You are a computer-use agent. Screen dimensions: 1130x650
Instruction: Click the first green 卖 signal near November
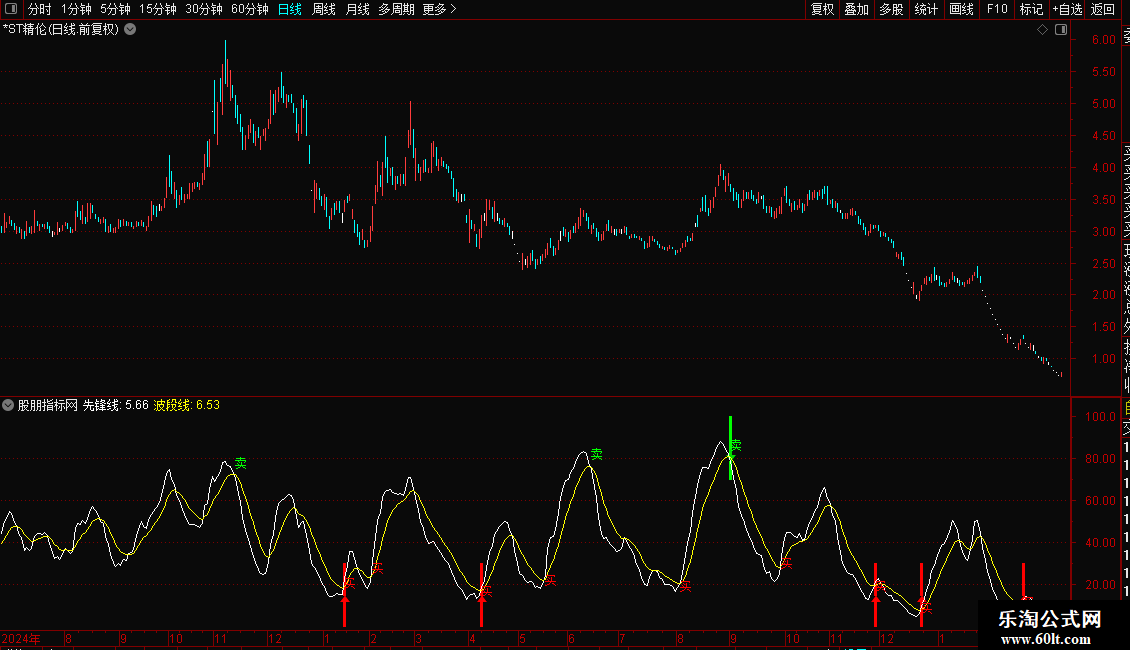(x=241, y=463)
